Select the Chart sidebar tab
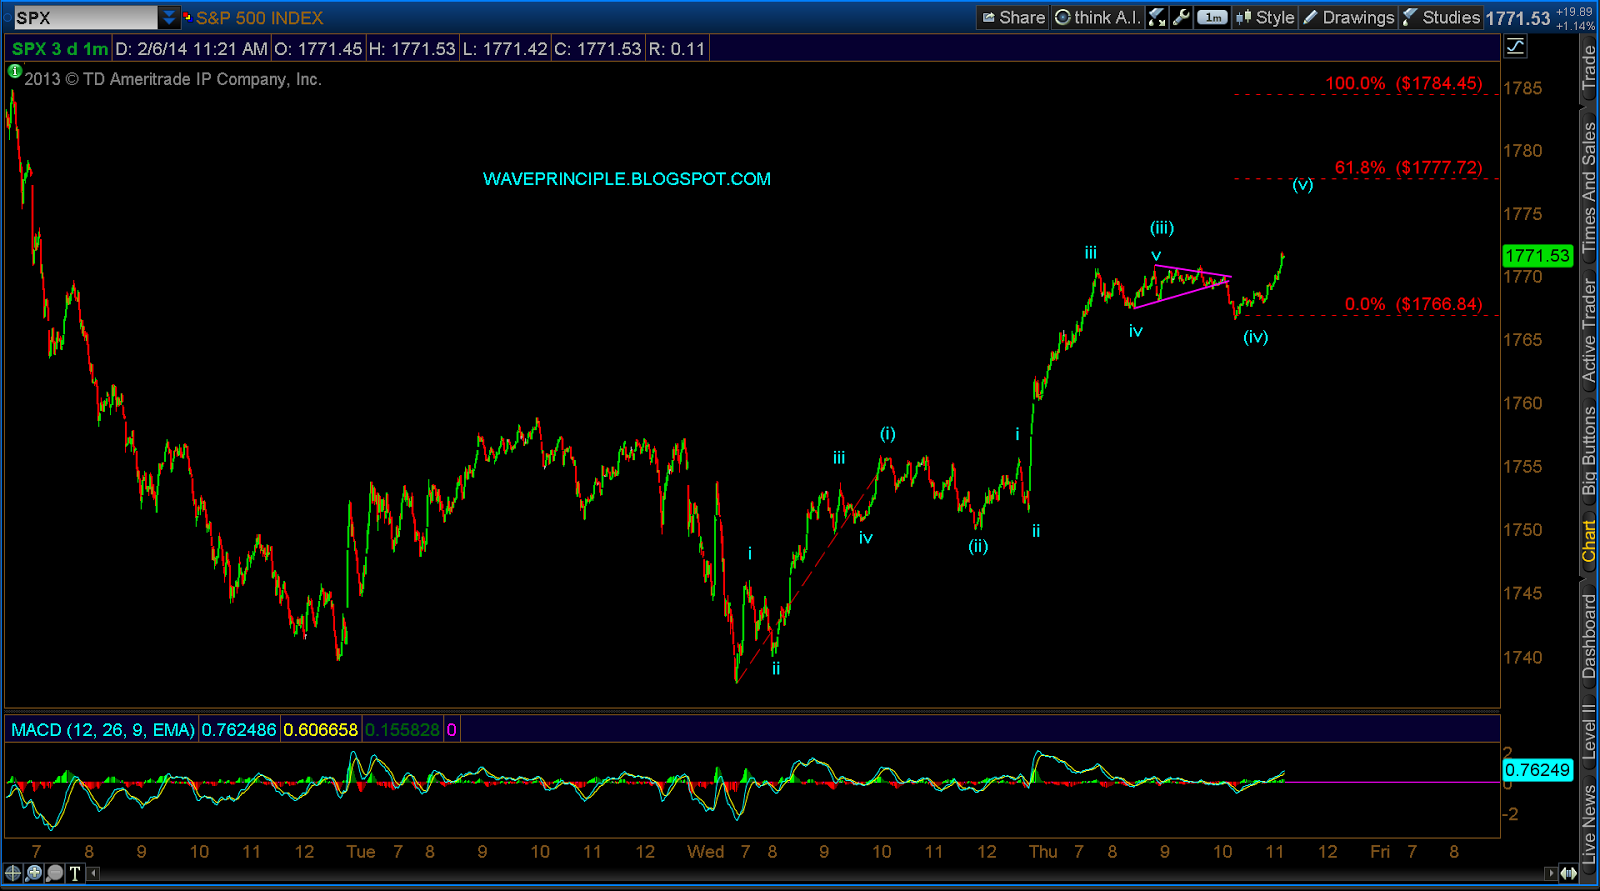 point(1589,541)
